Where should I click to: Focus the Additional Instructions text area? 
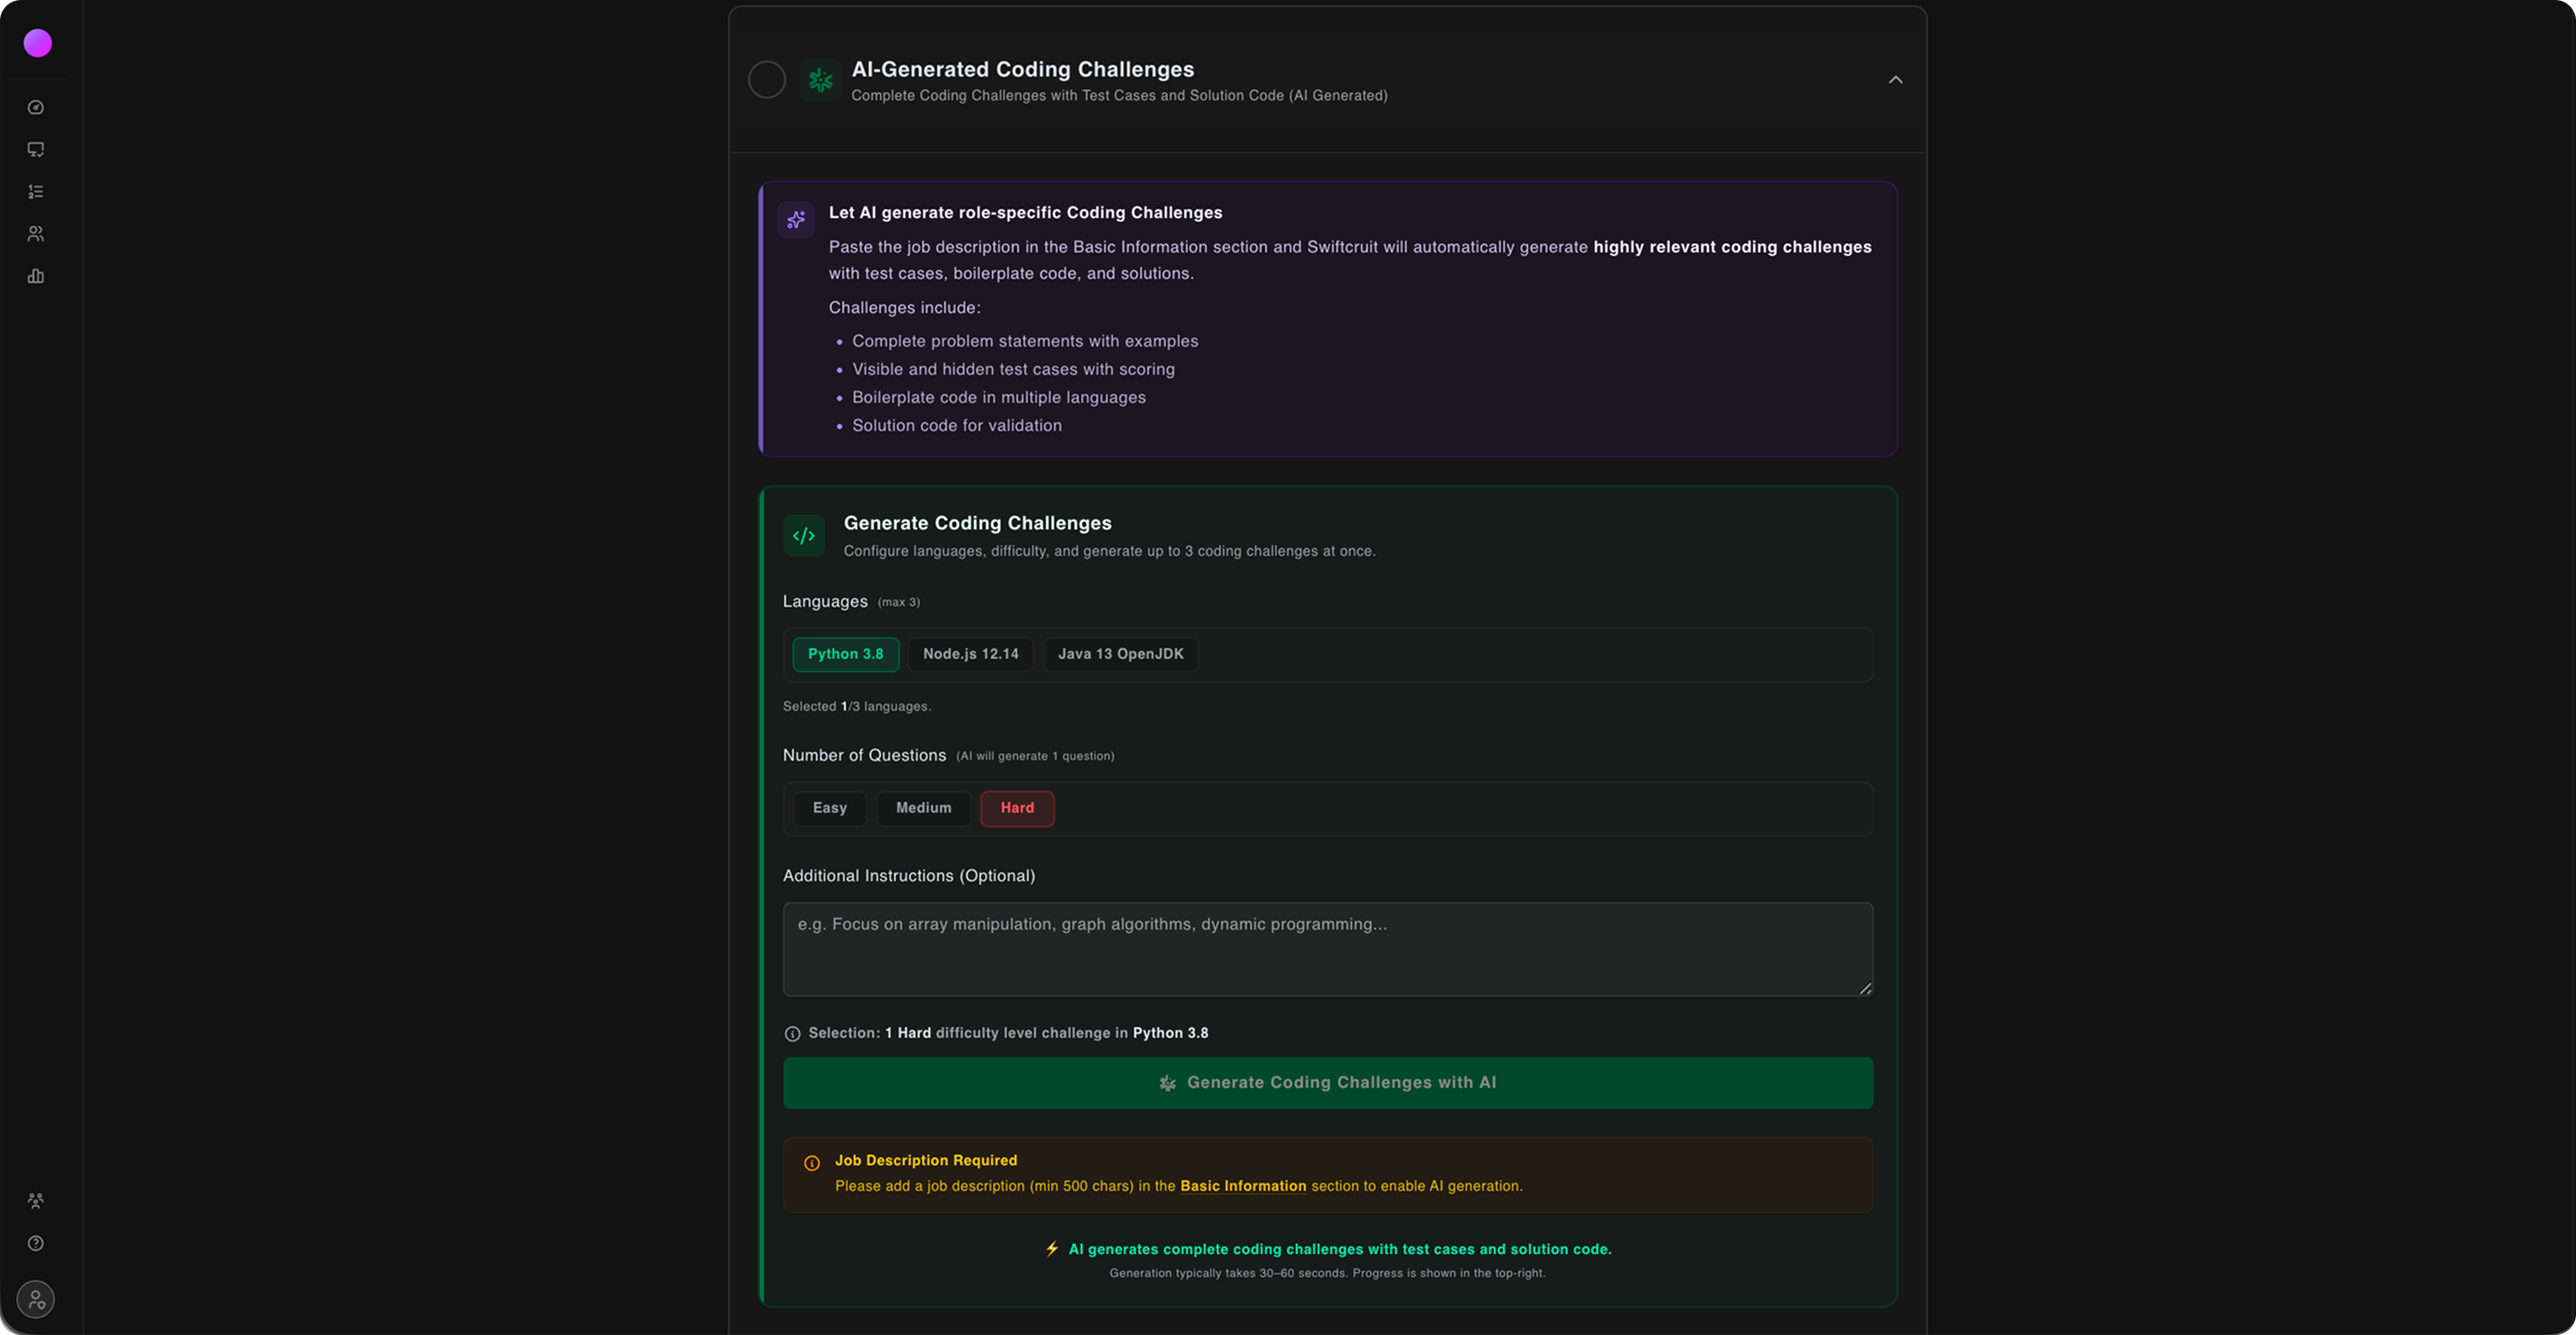click(1327, 949)
